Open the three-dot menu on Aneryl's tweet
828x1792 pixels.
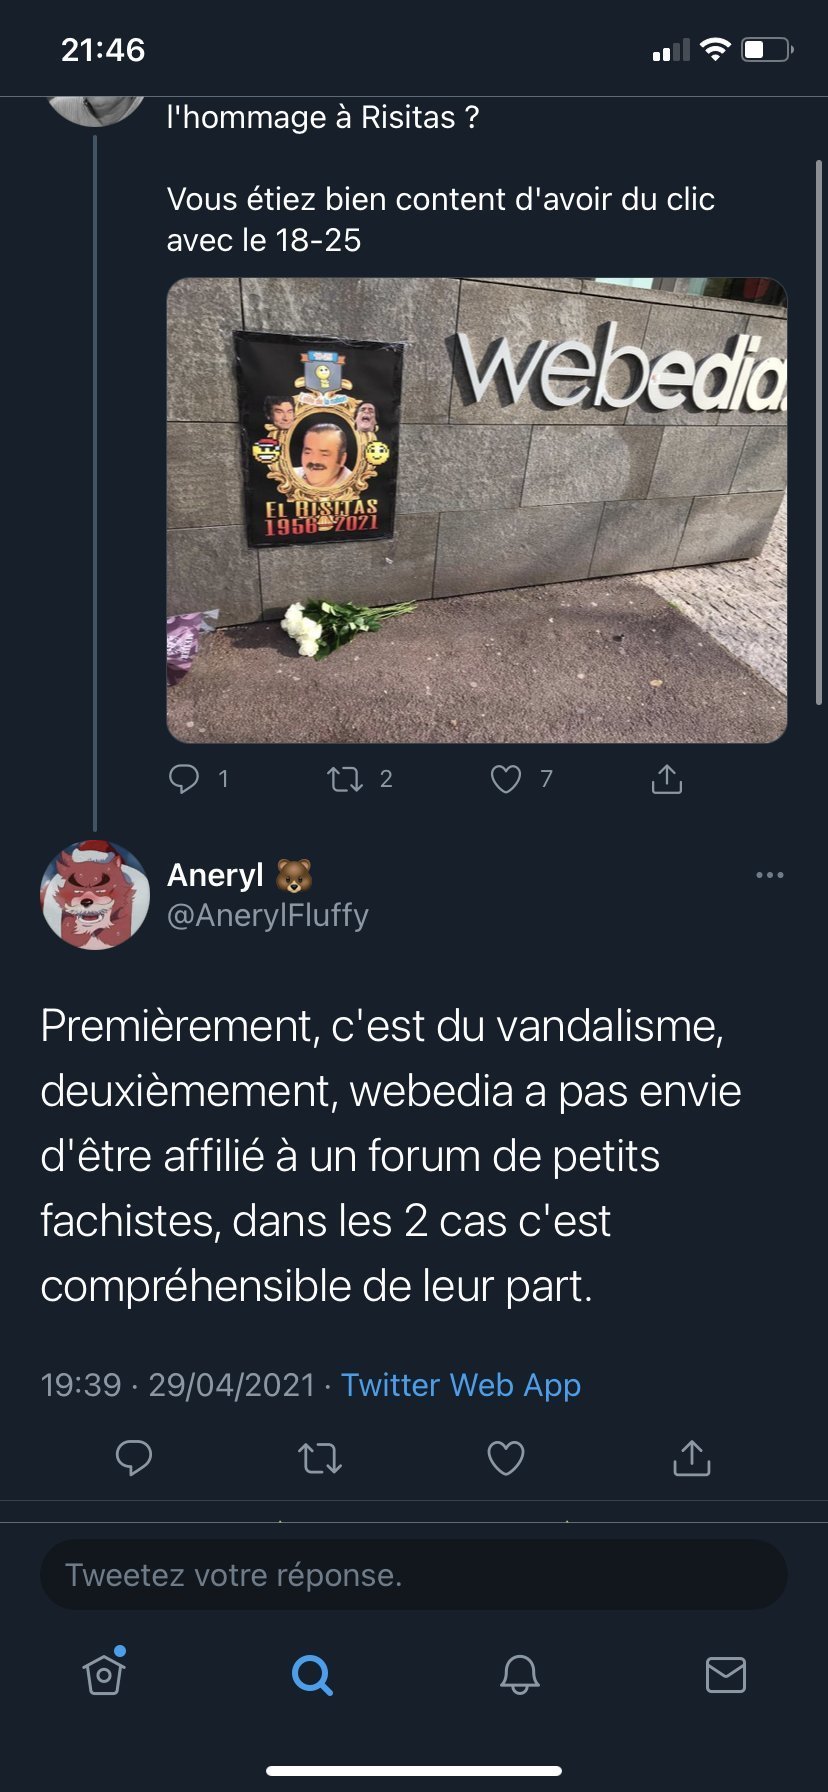(x=770, y=875)
